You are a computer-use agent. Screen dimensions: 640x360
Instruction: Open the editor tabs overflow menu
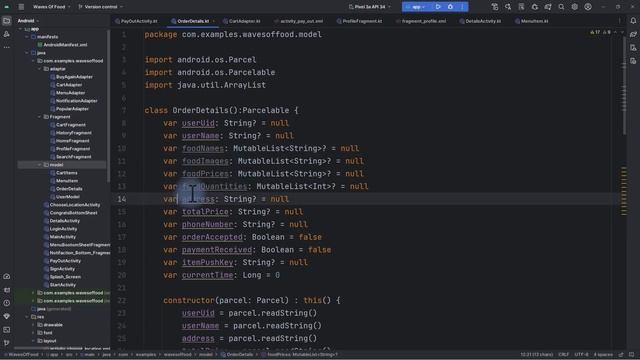pos(620,21)
